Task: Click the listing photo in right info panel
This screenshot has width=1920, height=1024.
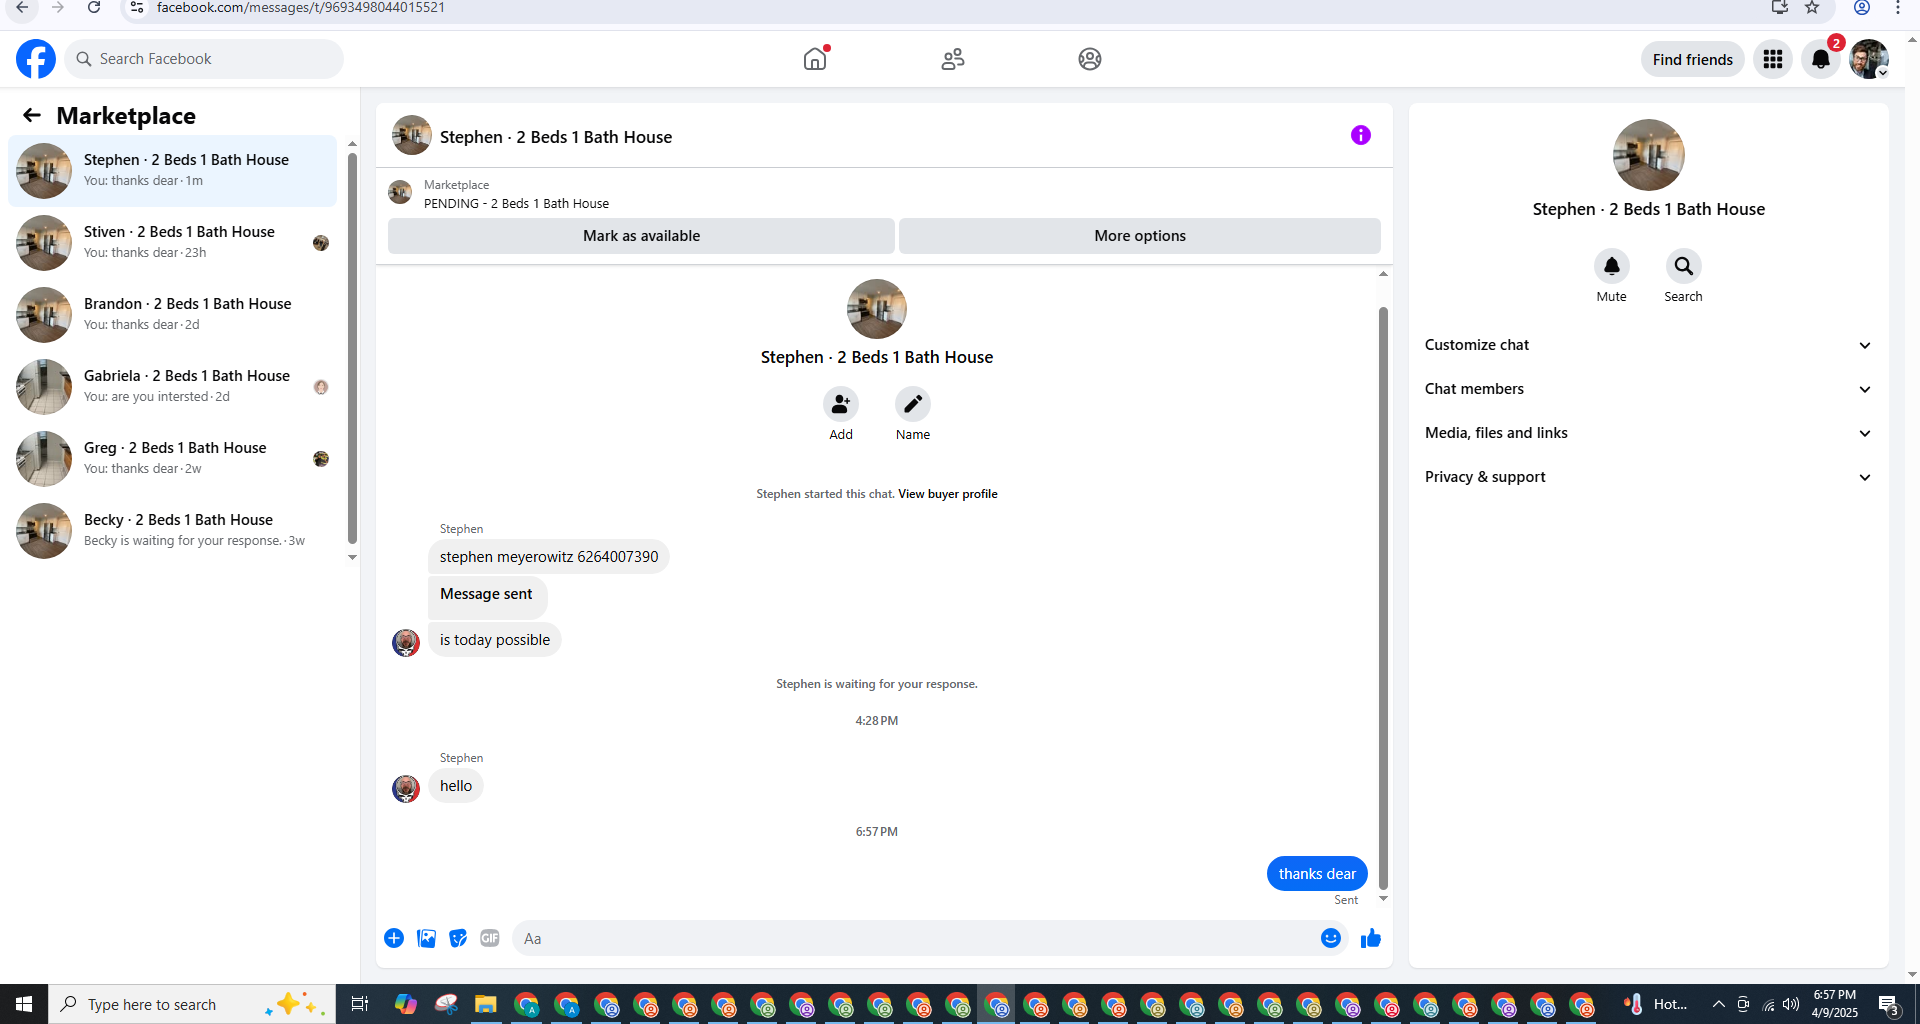Action: (x=1649, y=155)
